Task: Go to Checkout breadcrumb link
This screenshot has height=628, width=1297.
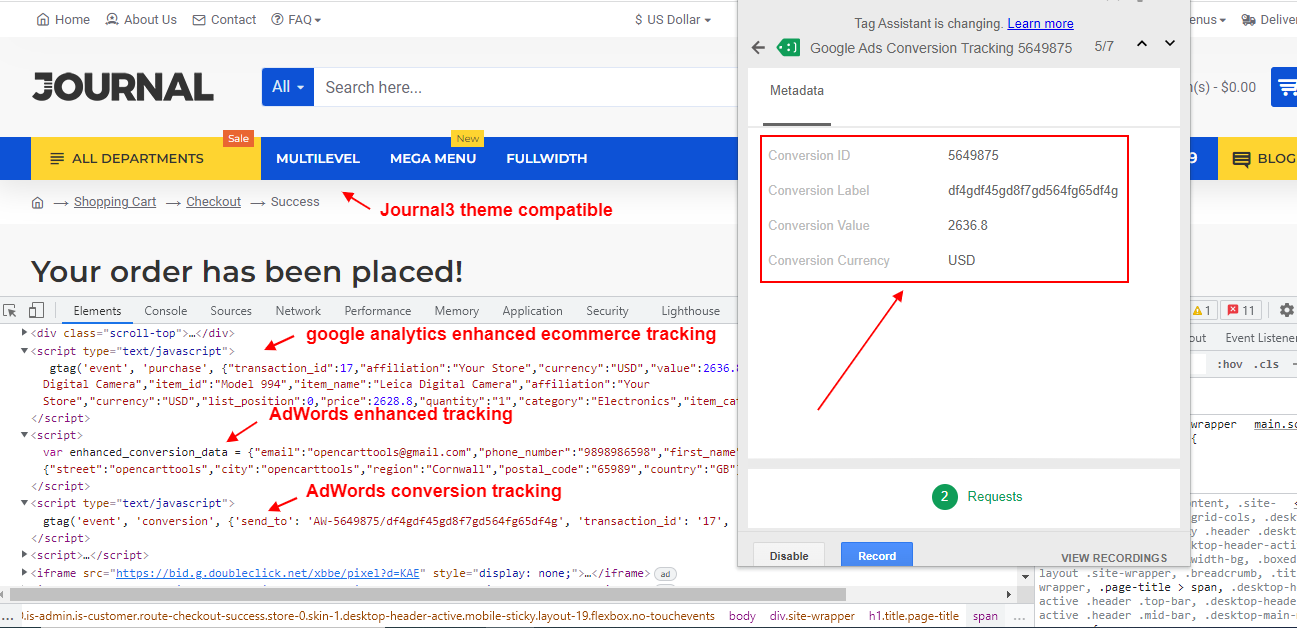Action: click(214, 202)
